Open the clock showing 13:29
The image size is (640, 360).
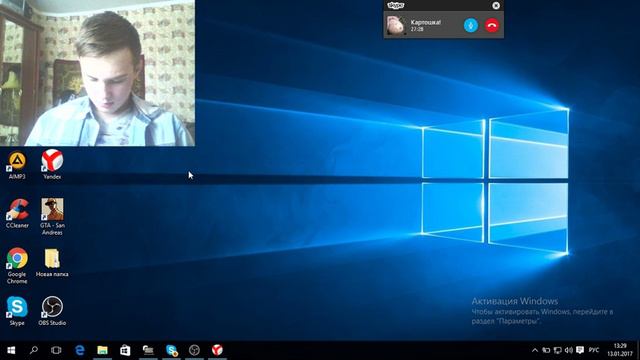point(620,350)
